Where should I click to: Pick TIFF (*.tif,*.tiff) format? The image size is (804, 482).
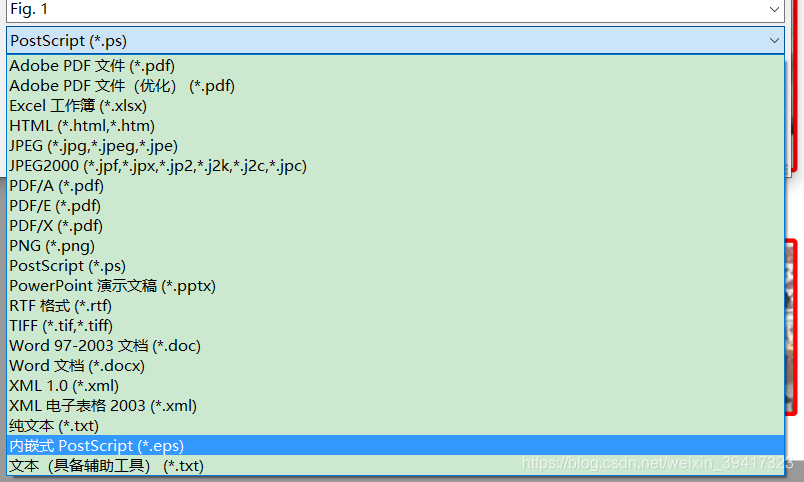pos(395,326)
